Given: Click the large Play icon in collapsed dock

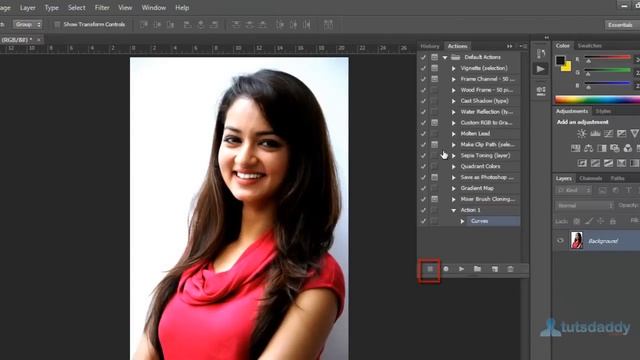Looking at the screenshot, I should coord(540,69).
